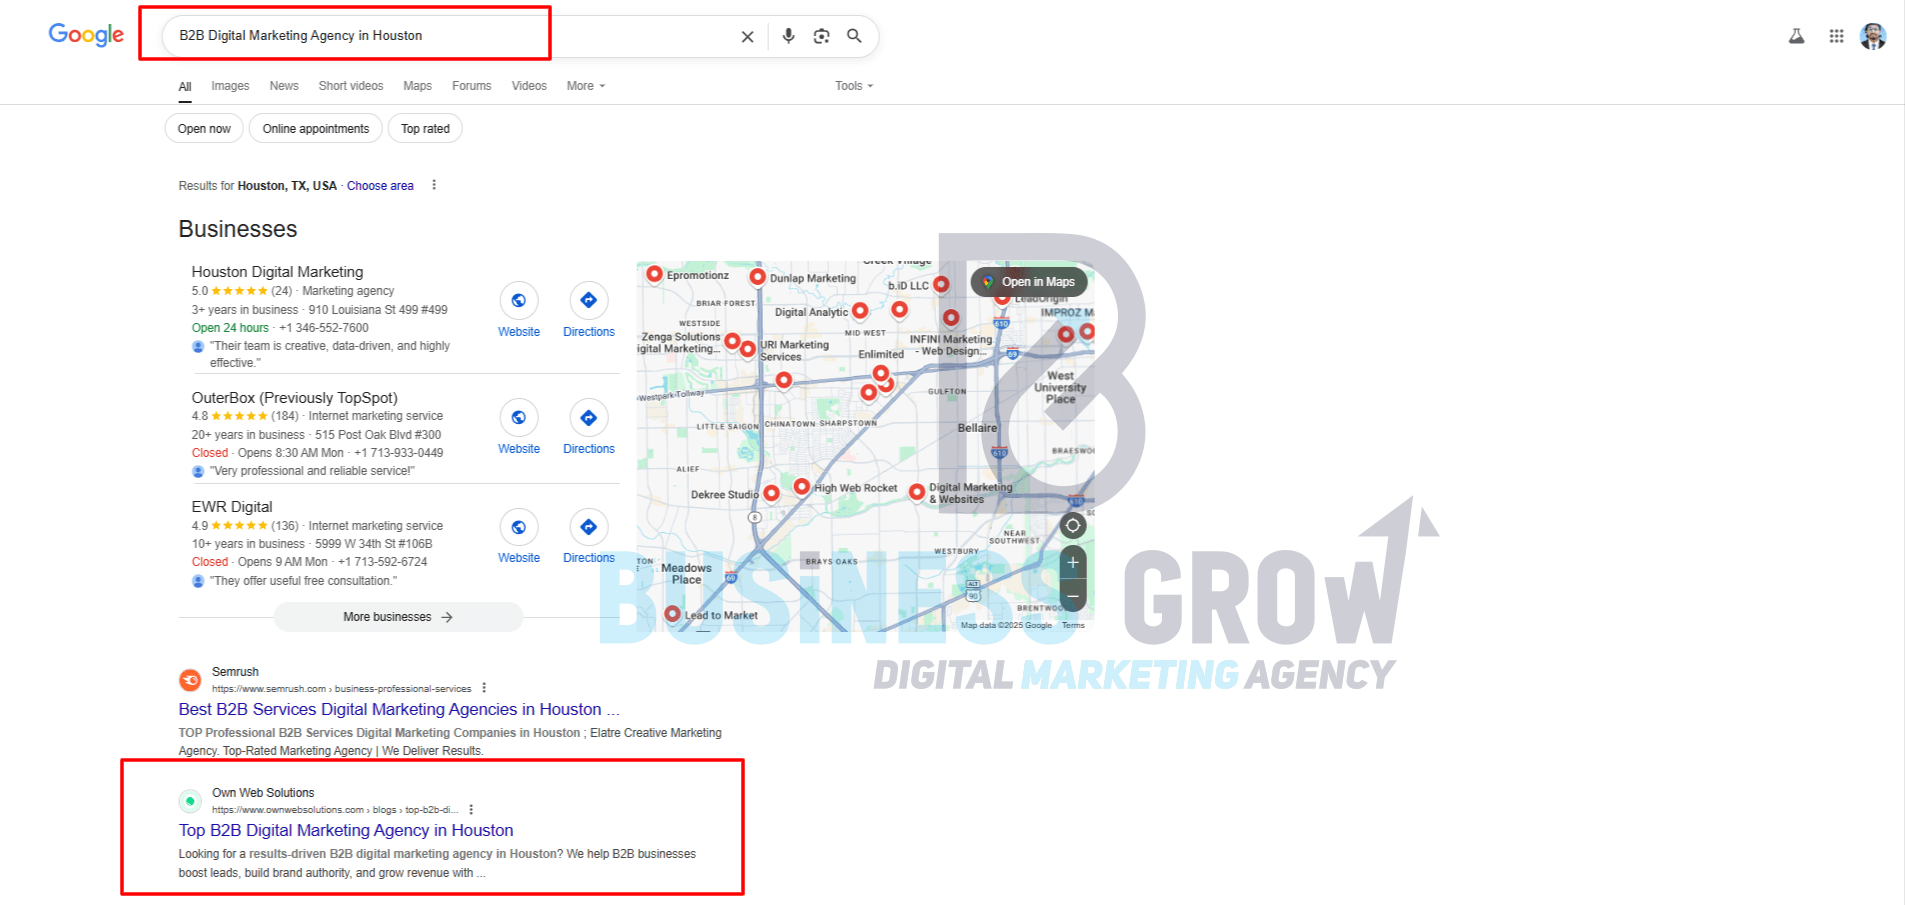Switch to the Images tab

230,86
